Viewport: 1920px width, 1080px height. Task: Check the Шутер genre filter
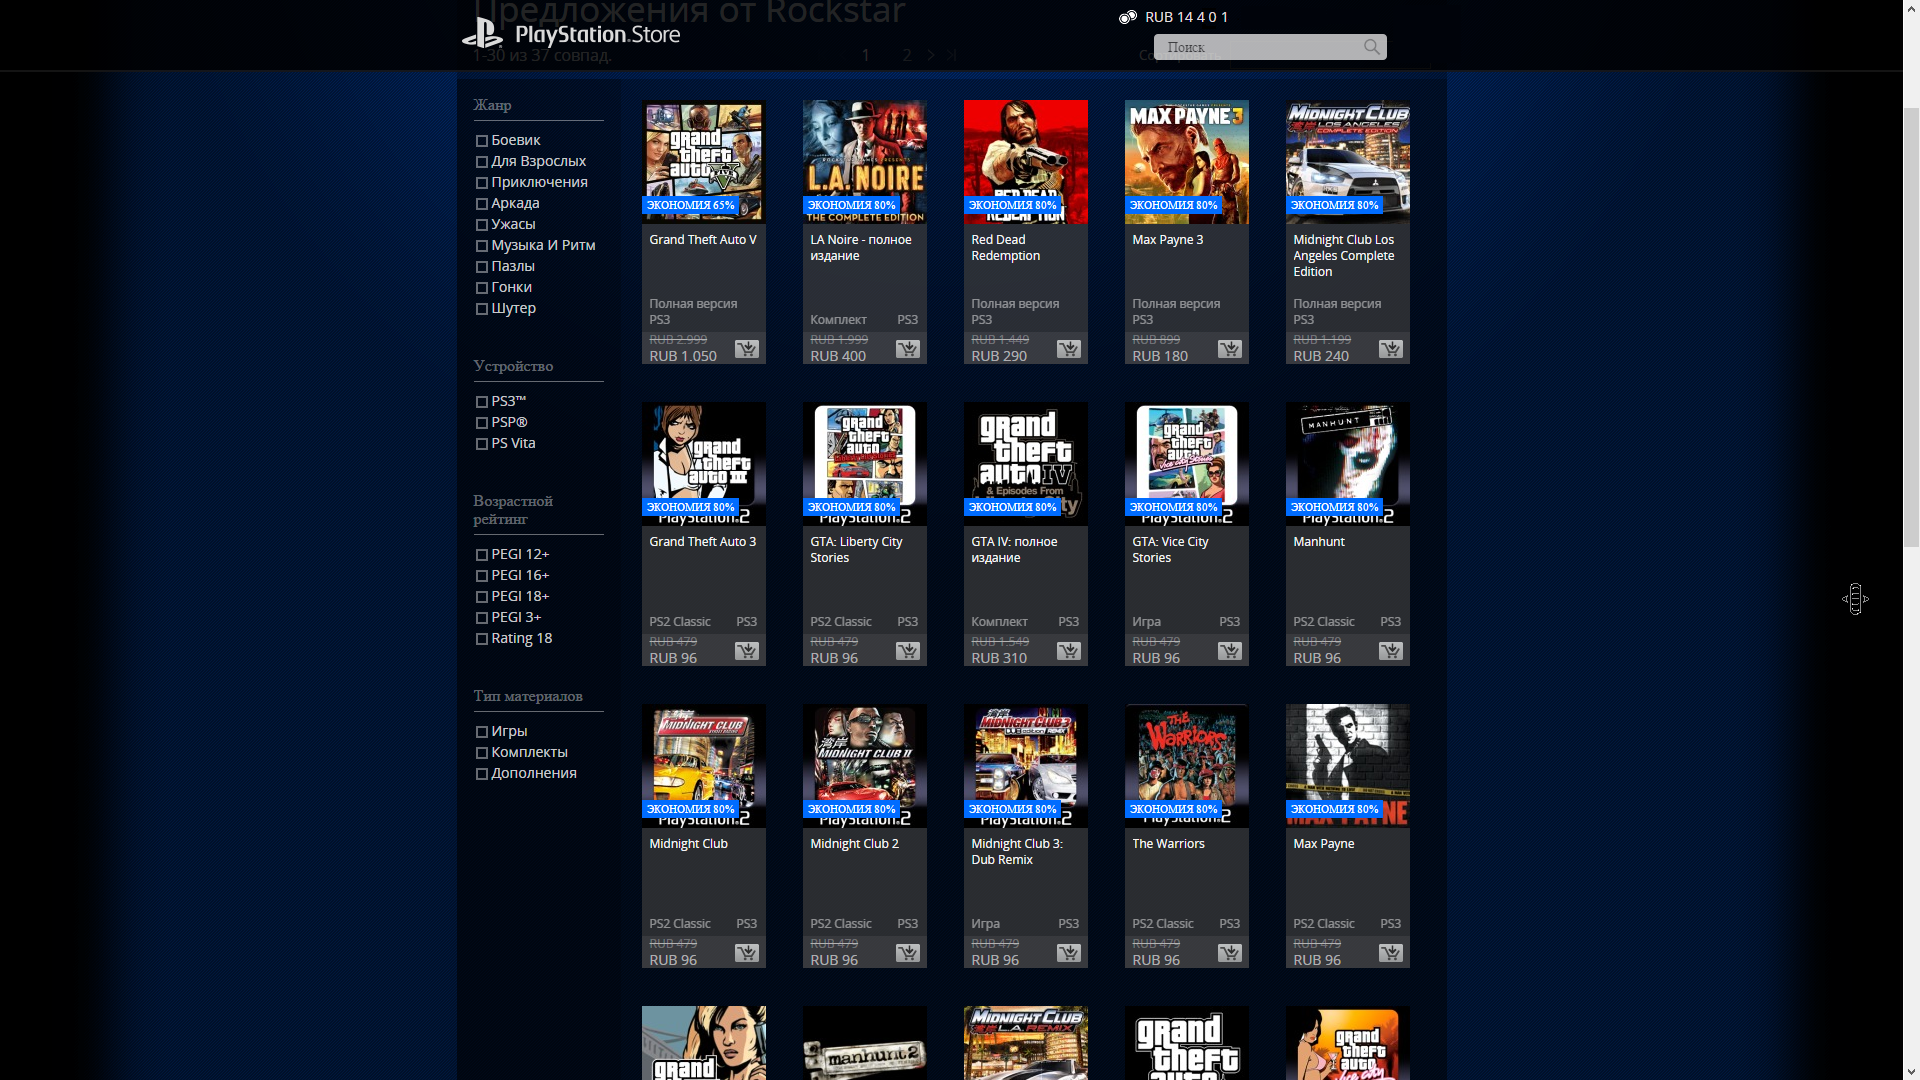click(482, 309)
